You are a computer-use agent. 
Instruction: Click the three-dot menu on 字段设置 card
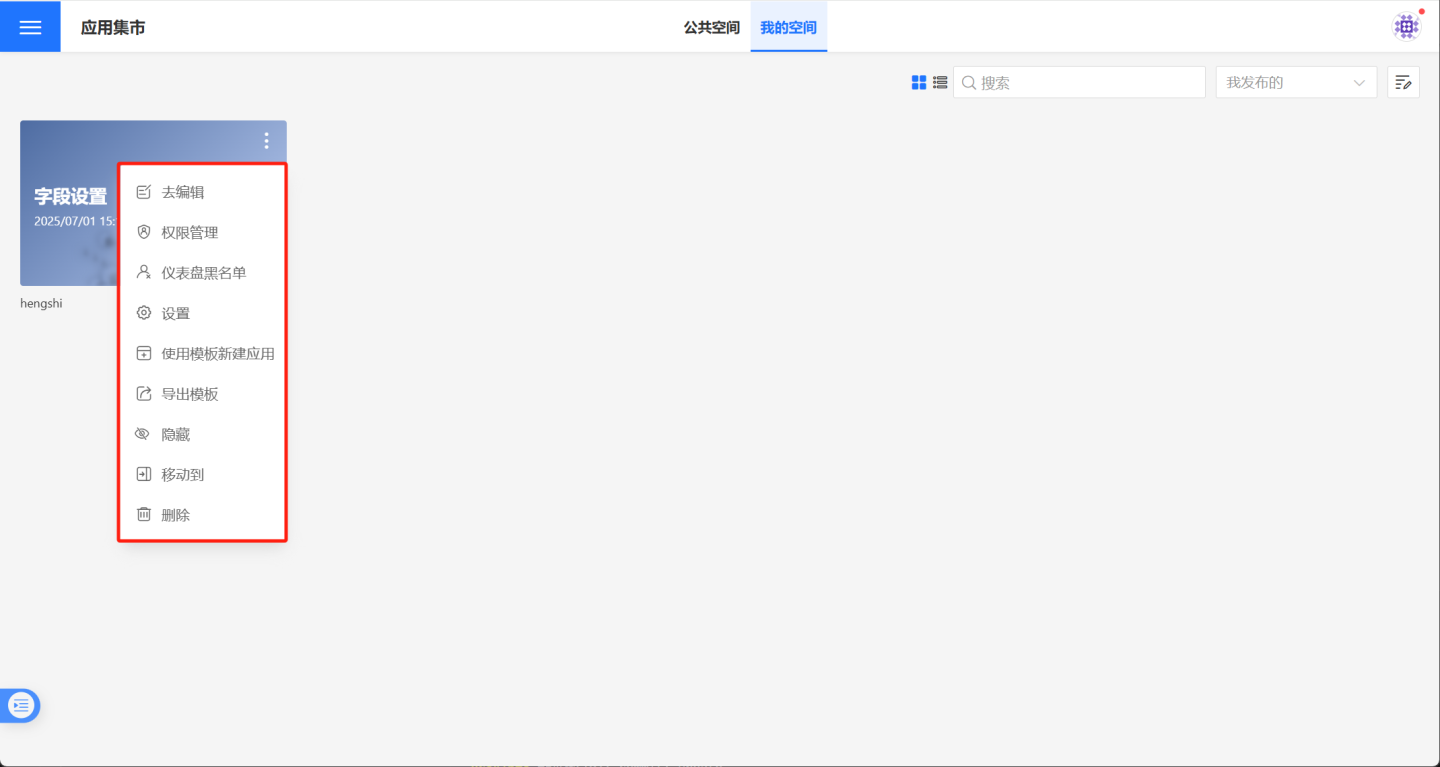coord(266,141)
